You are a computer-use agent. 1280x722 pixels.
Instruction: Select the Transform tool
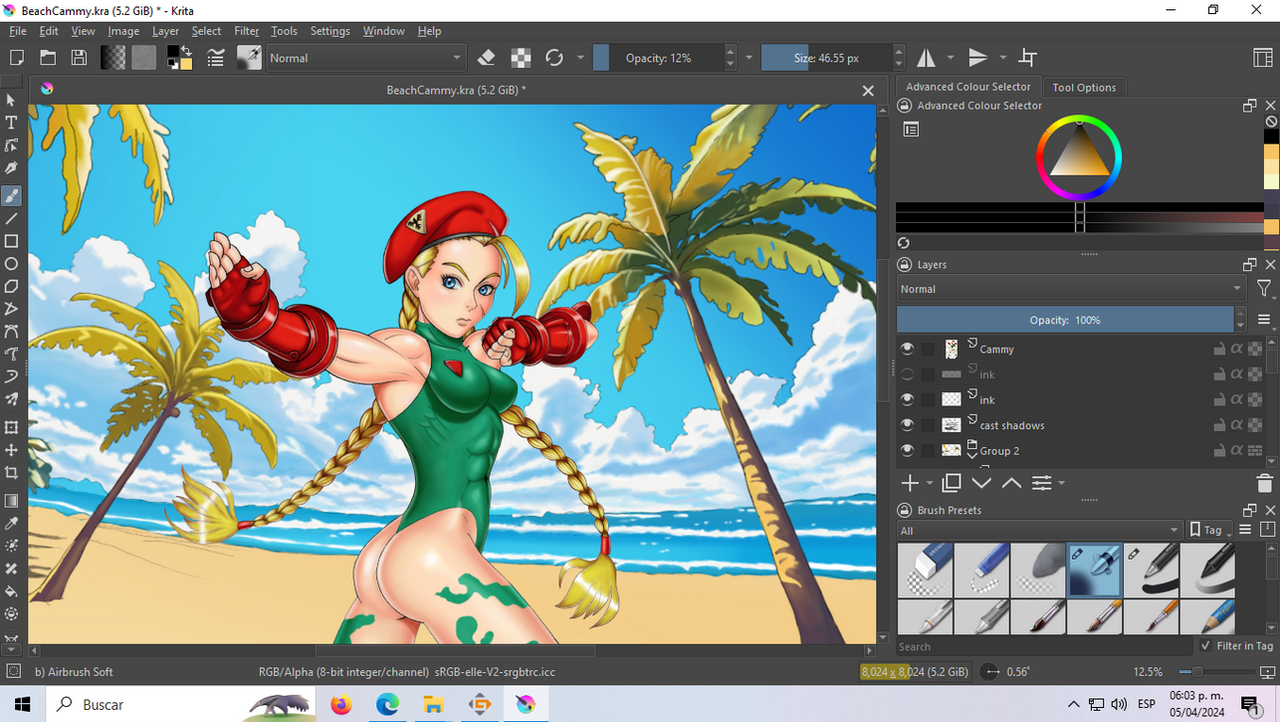coord(11,427)
